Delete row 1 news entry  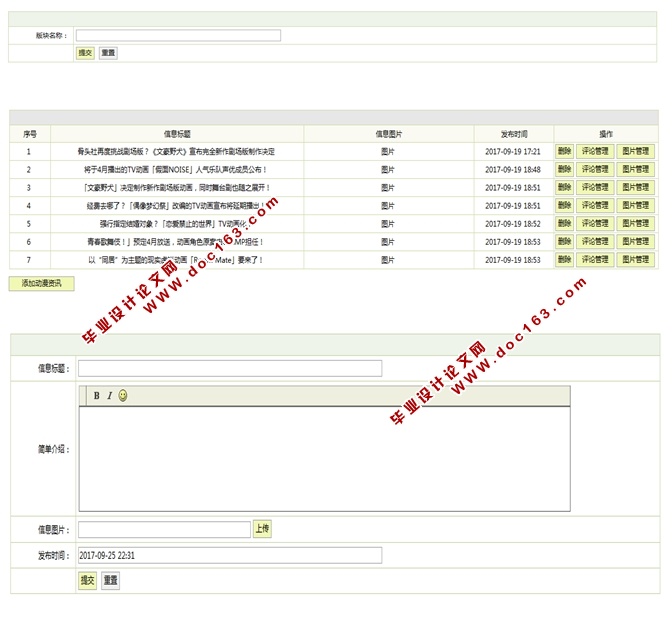point(564,151)
